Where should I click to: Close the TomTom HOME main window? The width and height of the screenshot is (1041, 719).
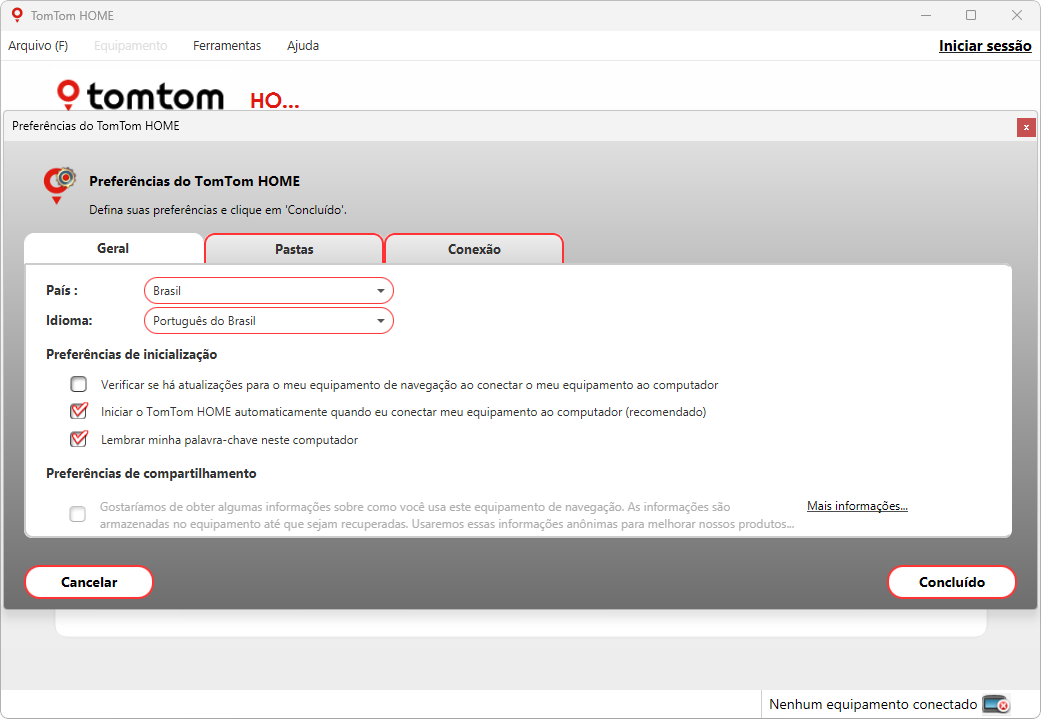click(1016, 15)
